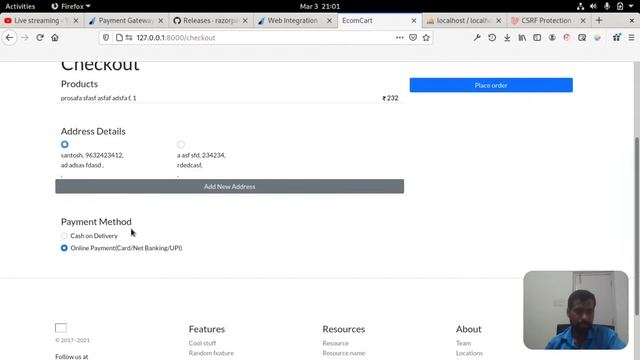Open the page actions three-dot menu

click(400, 38)
